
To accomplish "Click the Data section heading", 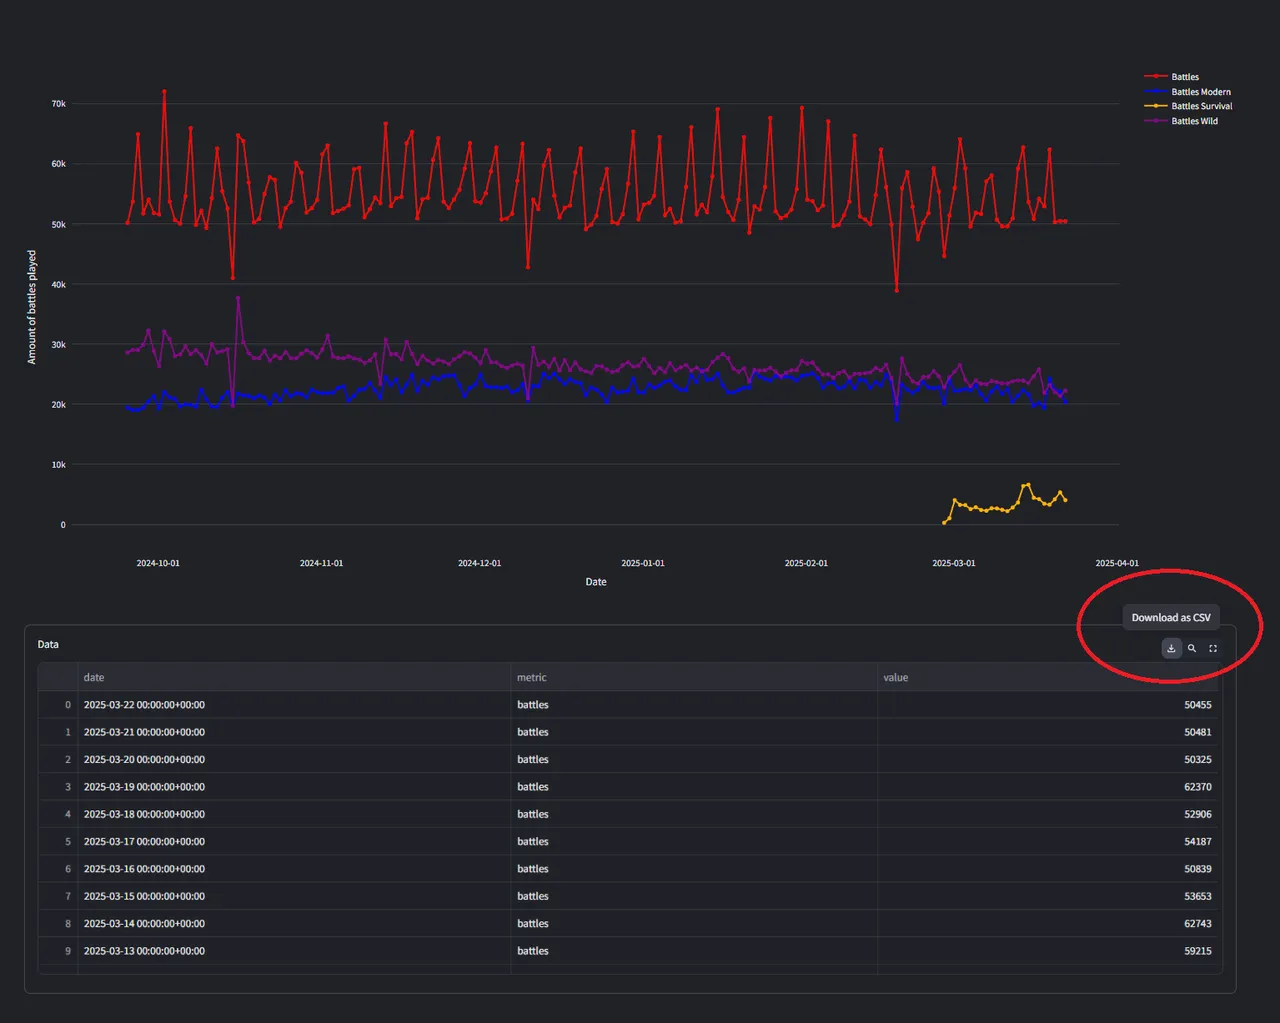I will click(48, 644).
